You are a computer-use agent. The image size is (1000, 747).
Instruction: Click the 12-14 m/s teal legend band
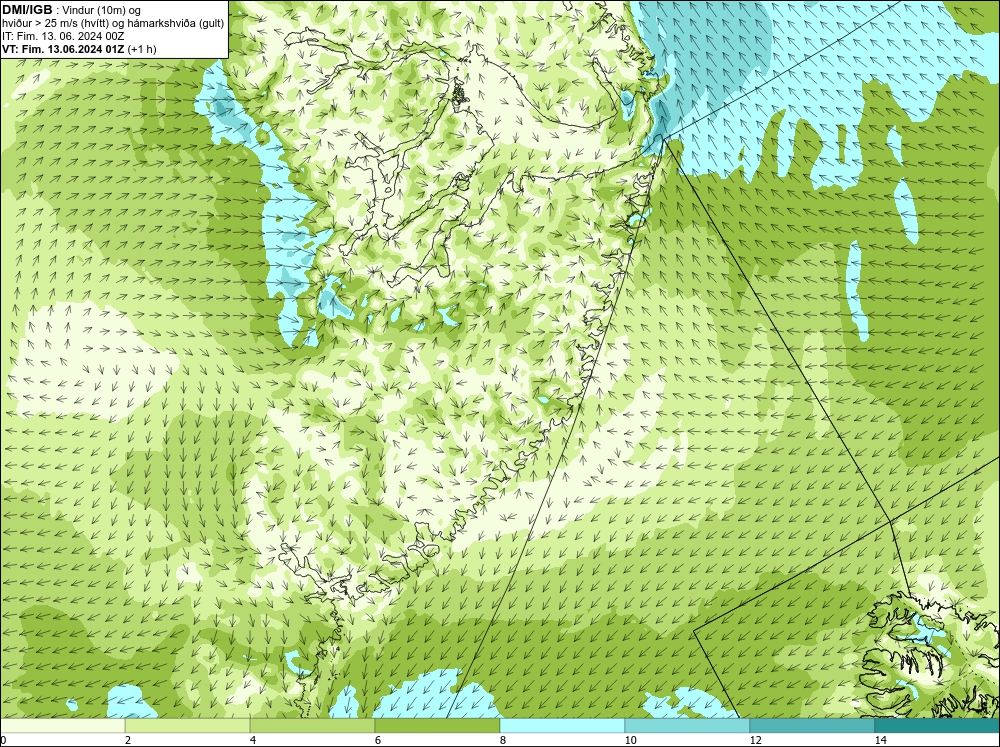click(x=812, y=725)
